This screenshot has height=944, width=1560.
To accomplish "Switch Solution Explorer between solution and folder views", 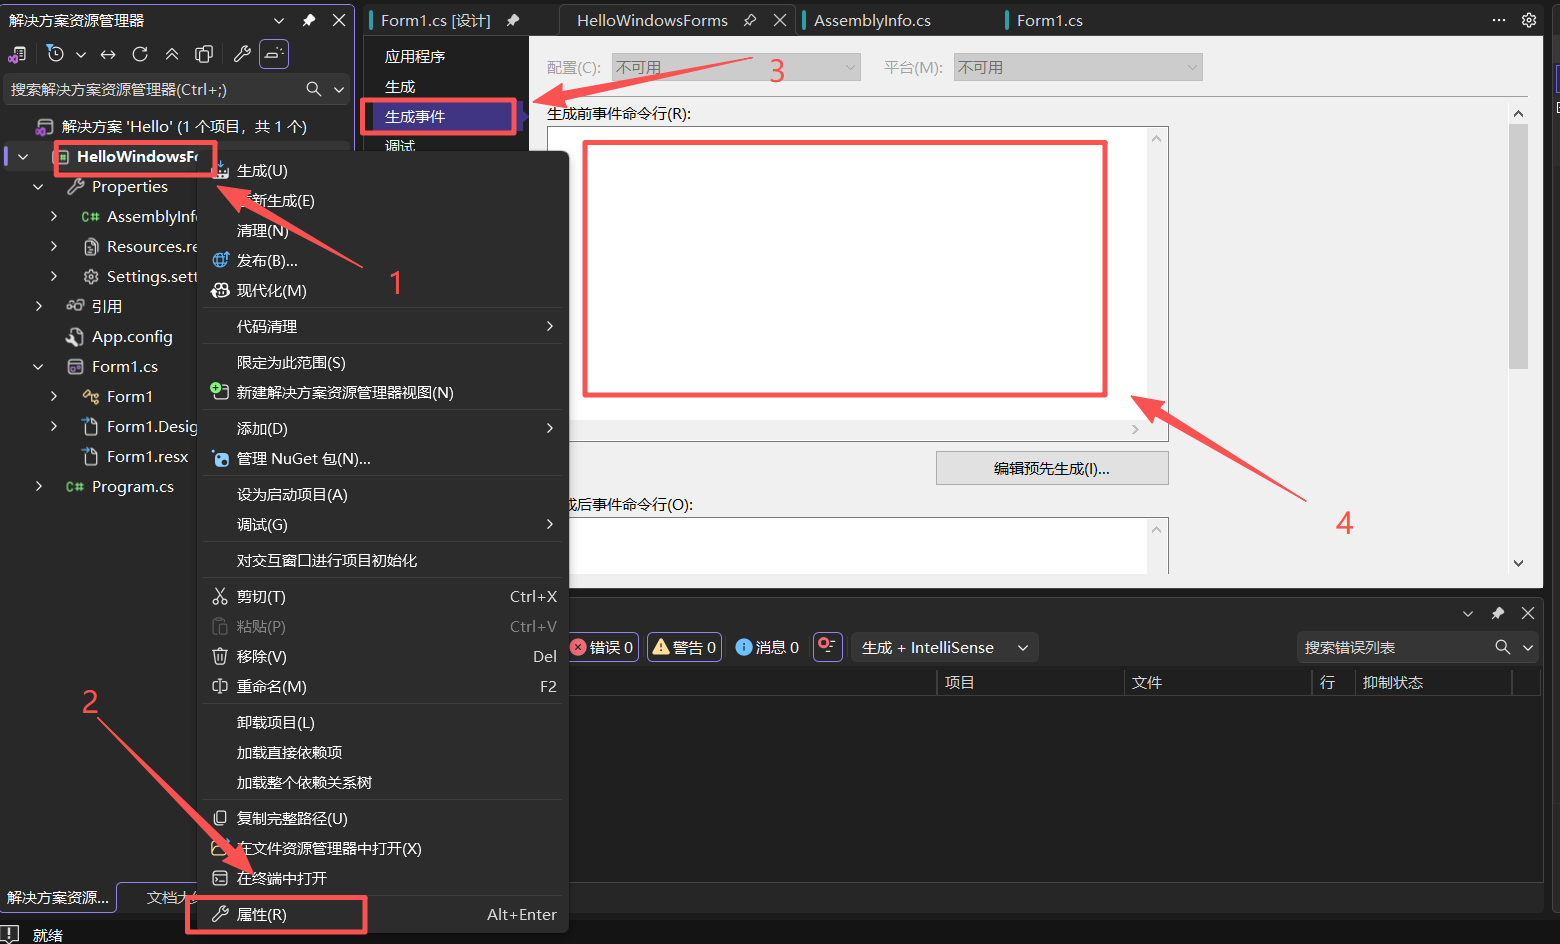I will (x=17, y=54).
